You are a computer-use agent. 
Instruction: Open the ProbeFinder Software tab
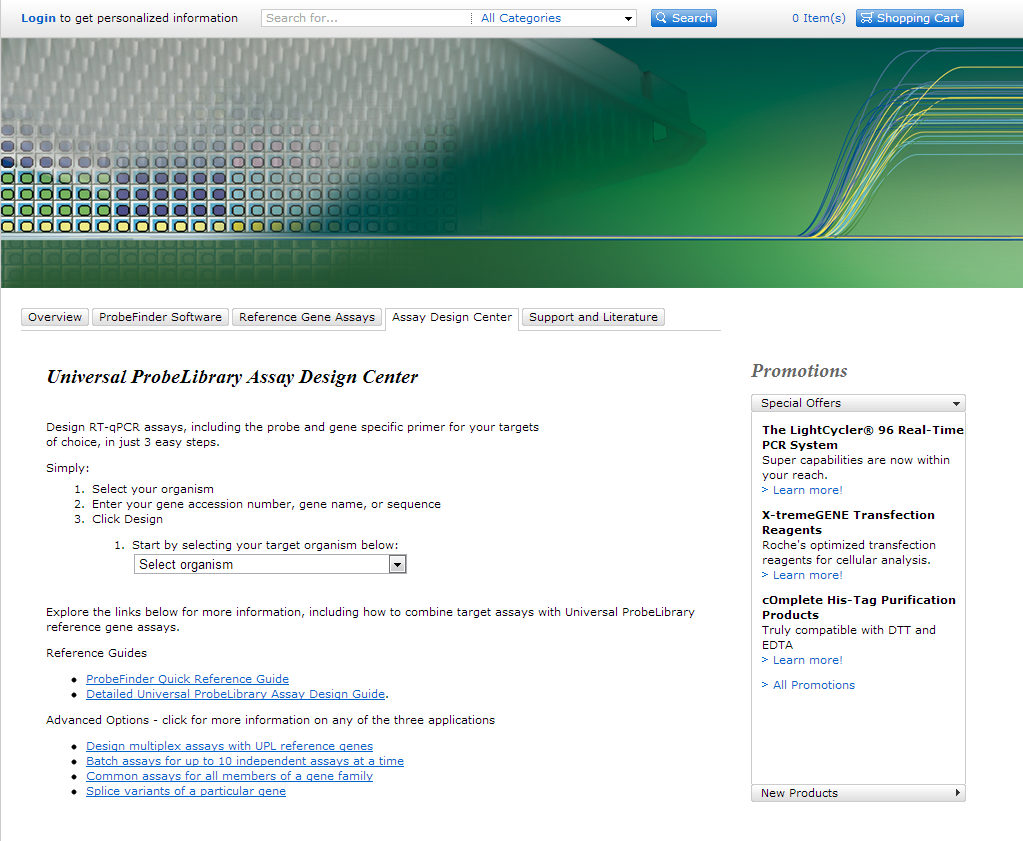160,317
